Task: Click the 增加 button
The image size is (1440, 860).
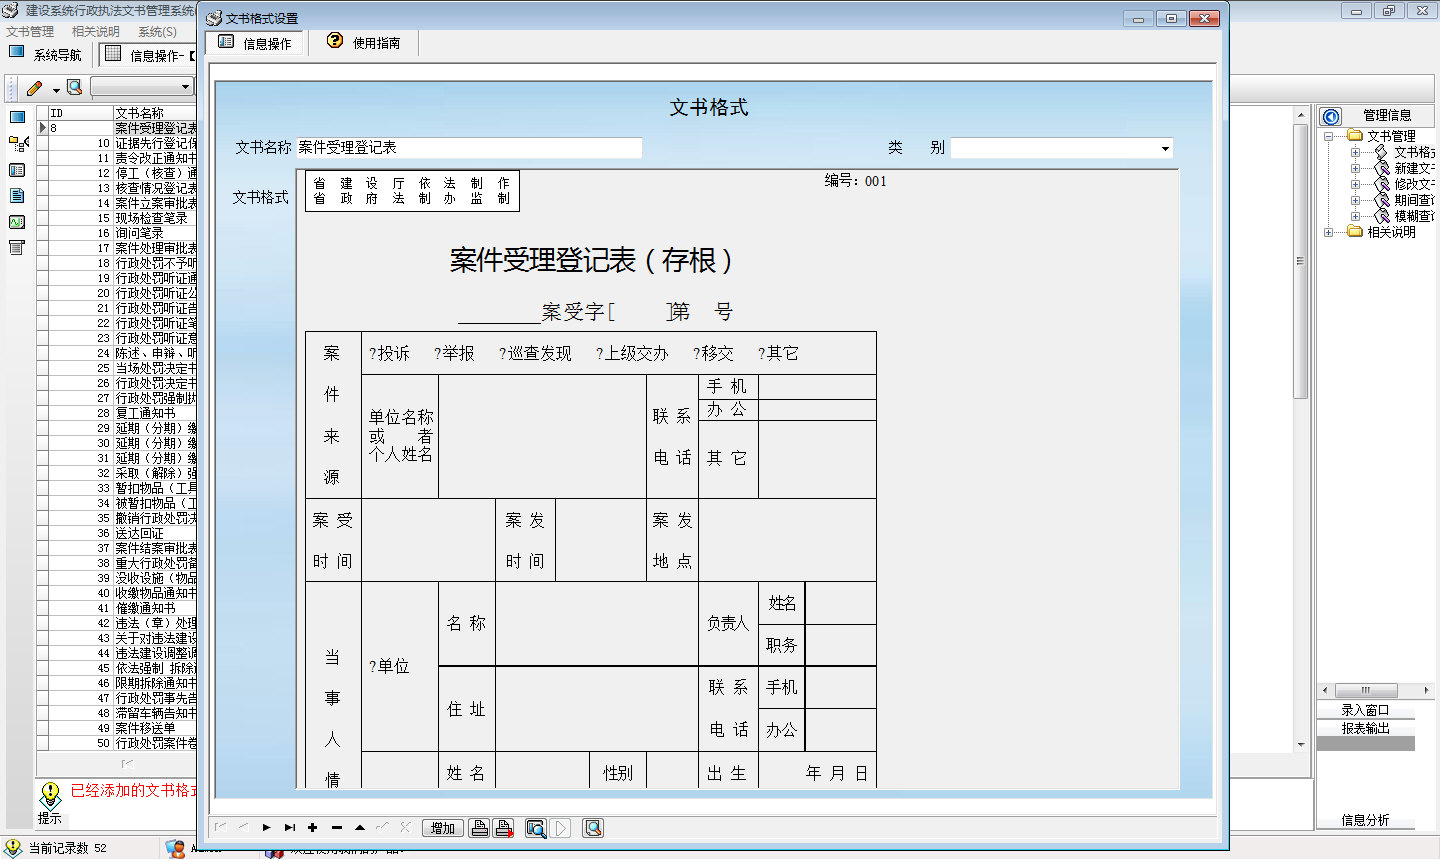Action: point(443,828)
